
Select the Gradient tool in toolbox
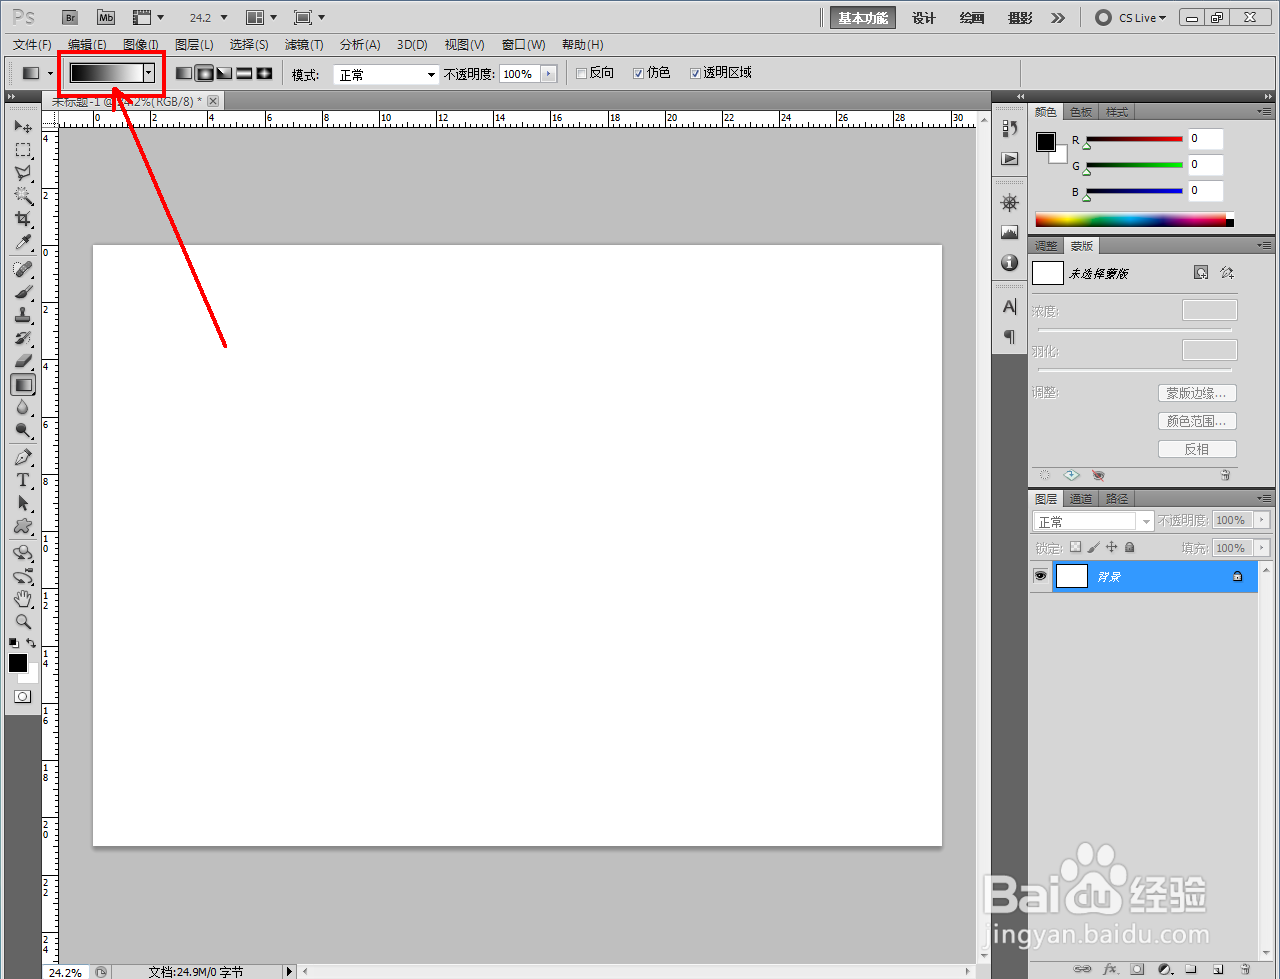22,385
